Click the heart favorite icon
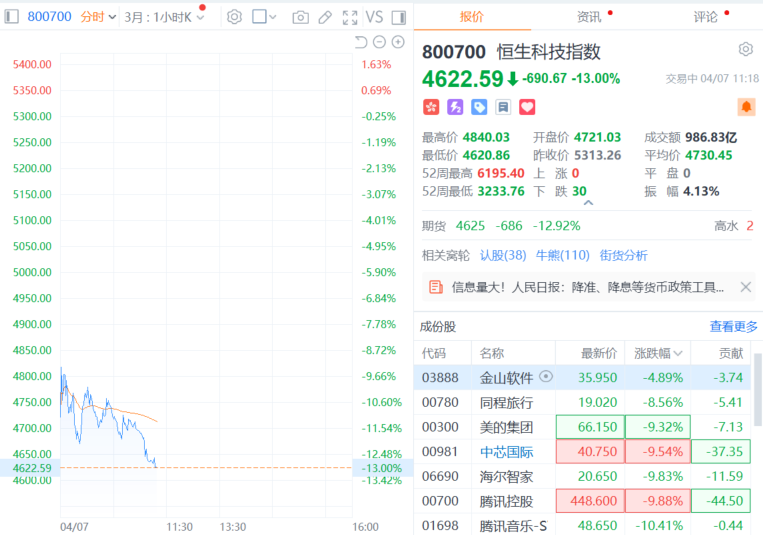Screen dimensions: 763x535 [x=527, y=107]
